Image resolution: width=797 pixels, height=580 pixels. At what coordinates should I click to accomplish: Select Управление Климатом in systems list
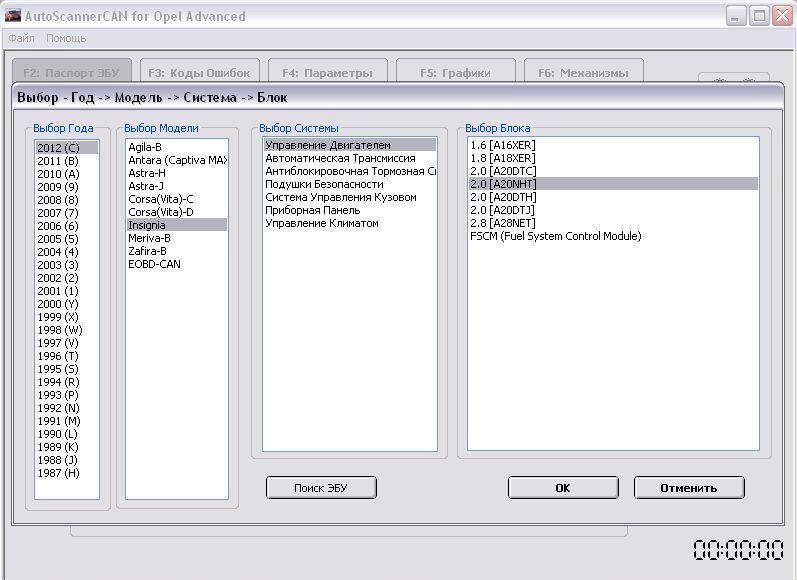[x=322, y=224]
